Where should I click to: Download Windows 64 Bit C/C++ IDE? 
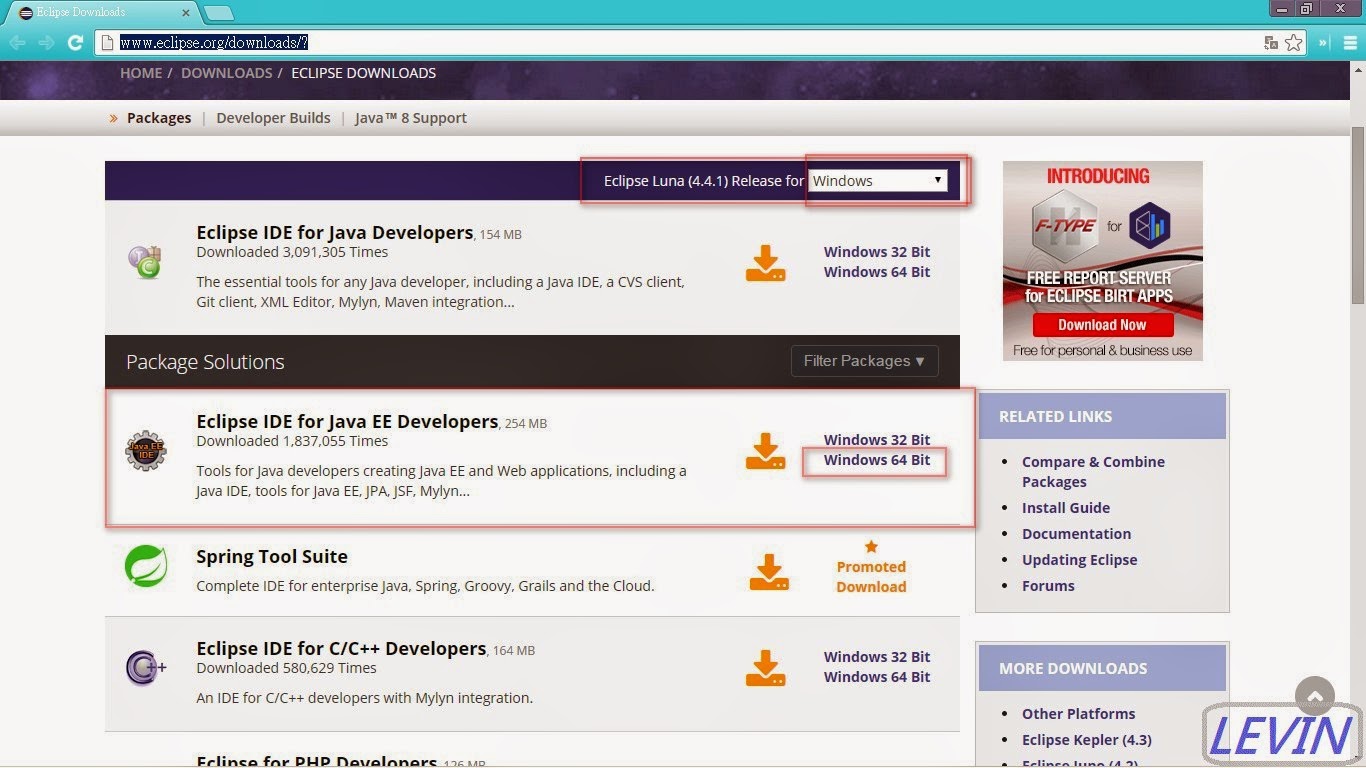coord(877,677)
